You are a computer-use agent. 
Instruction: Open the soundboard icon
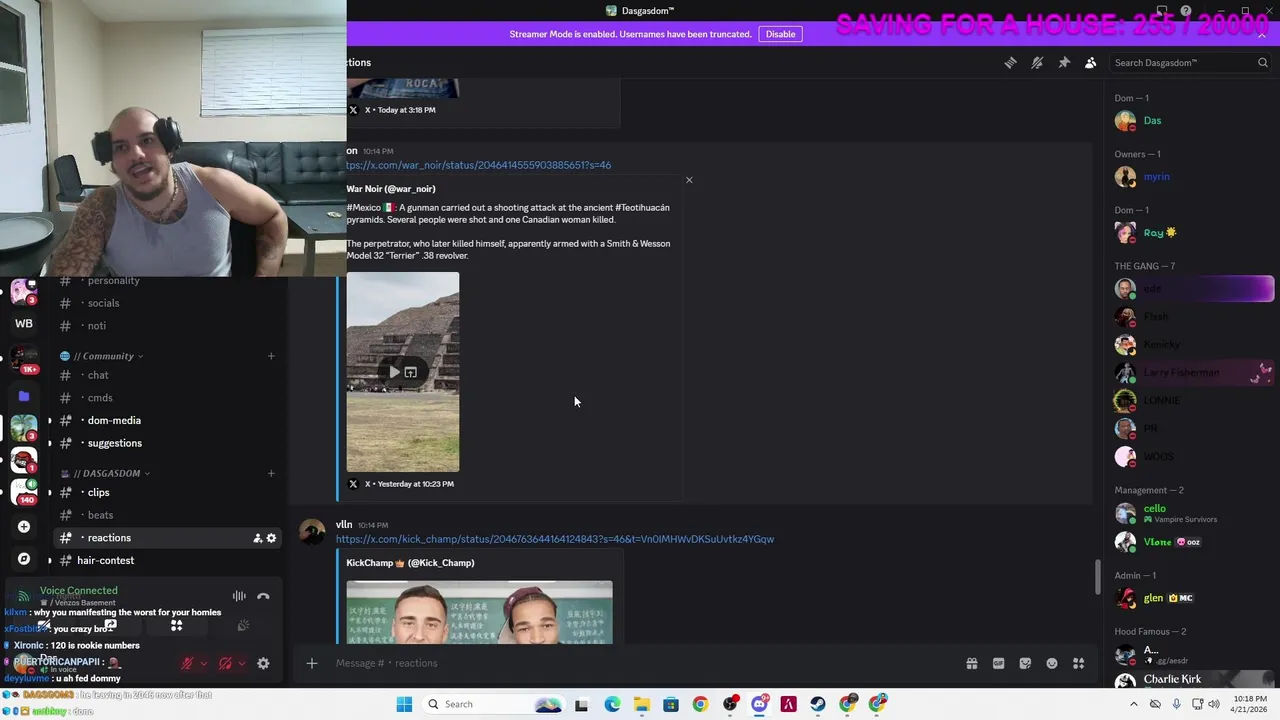coord(242,626)
